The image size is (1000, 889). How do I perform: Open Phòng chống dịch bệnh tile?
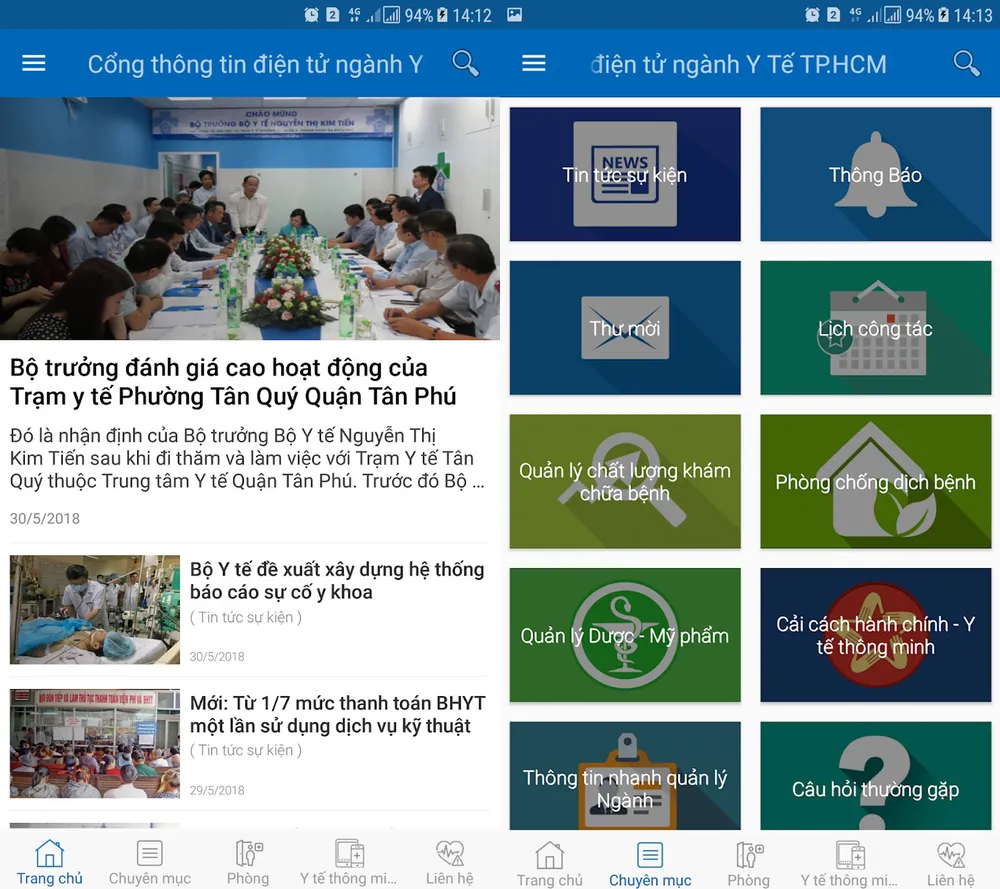coord(876,481)
